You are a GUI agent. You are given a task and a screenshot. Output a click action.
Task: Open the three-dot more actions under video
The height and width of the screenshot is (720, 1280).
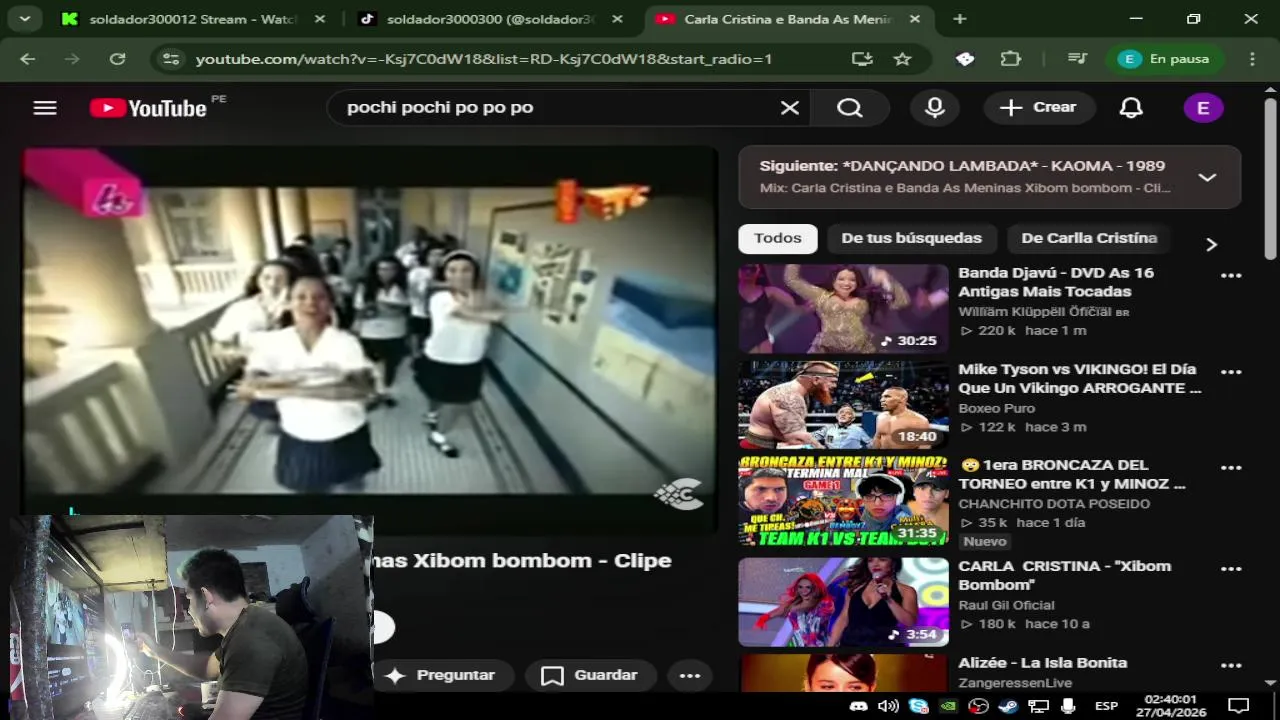click(690, 676)
